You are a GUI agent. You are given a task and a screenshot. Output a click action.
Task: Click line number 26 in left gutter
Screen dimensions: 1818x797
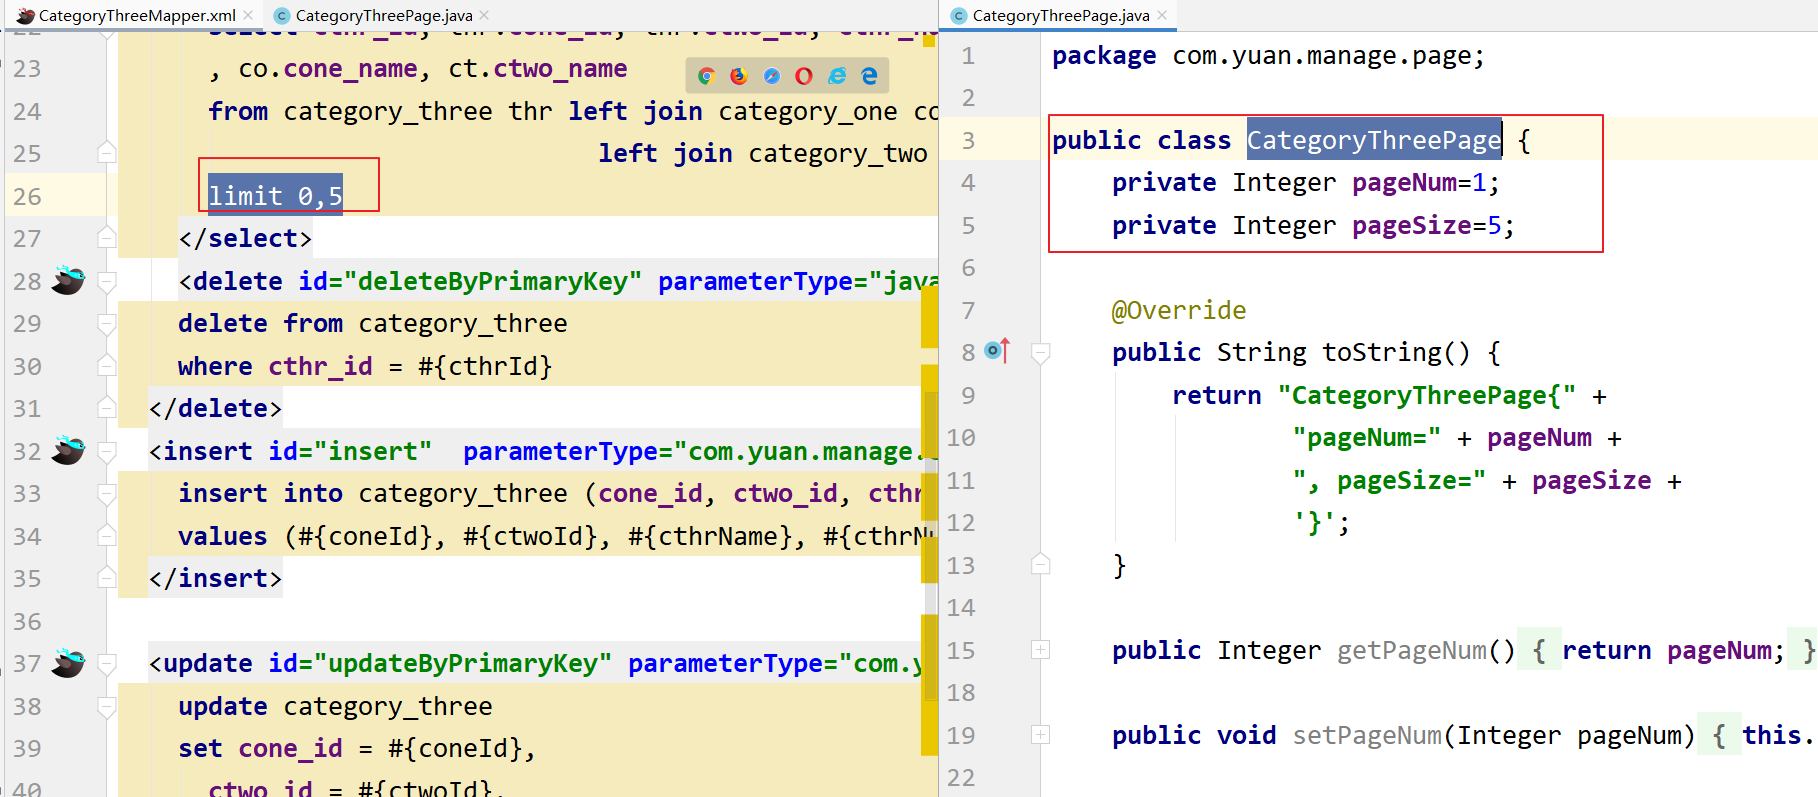tap(27, 196)
